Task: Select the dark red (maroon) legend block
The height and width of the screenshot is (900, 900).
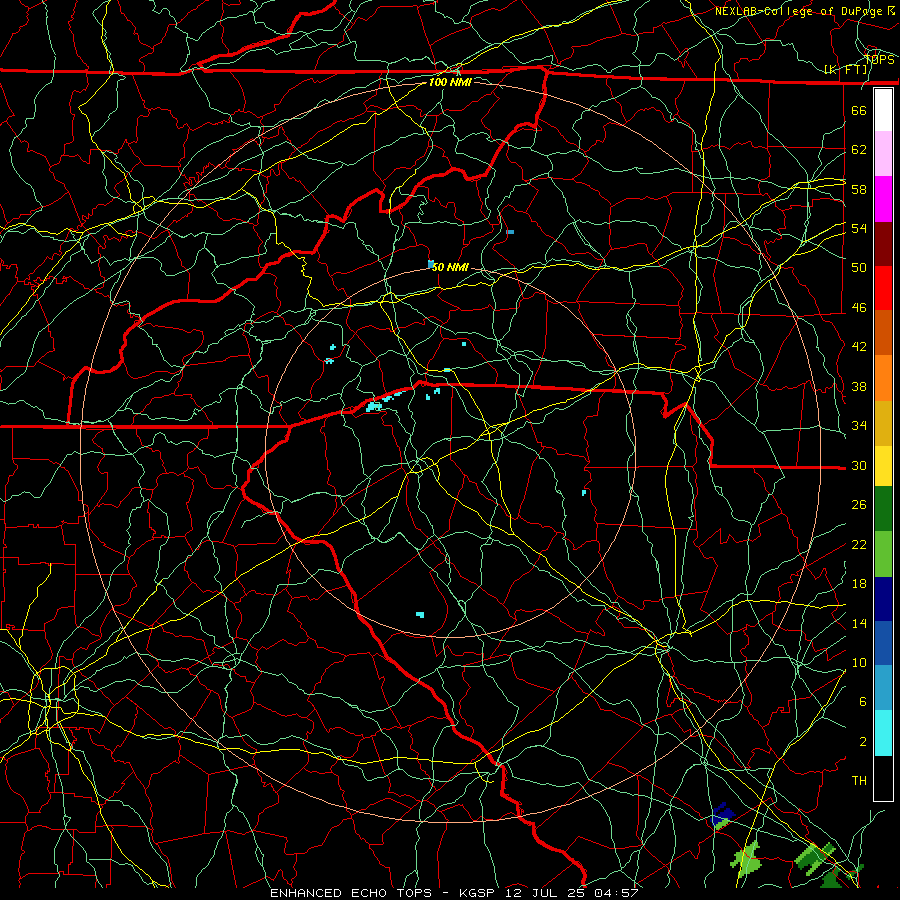Action: tap(883, 244)
